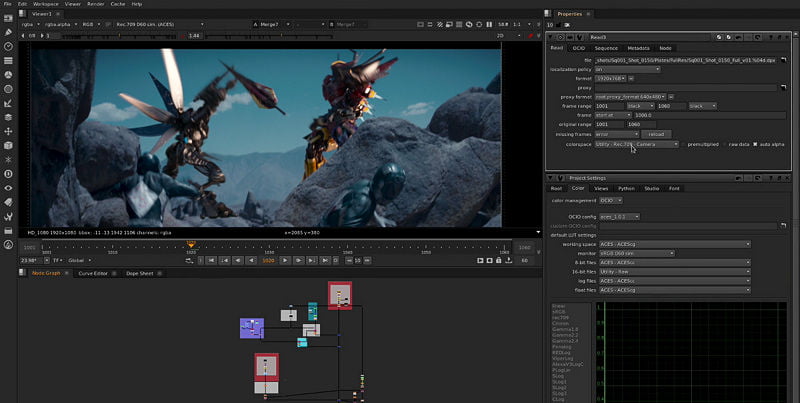
Task: Open the Views nodes eye icon
Action: tap(8, 188)
